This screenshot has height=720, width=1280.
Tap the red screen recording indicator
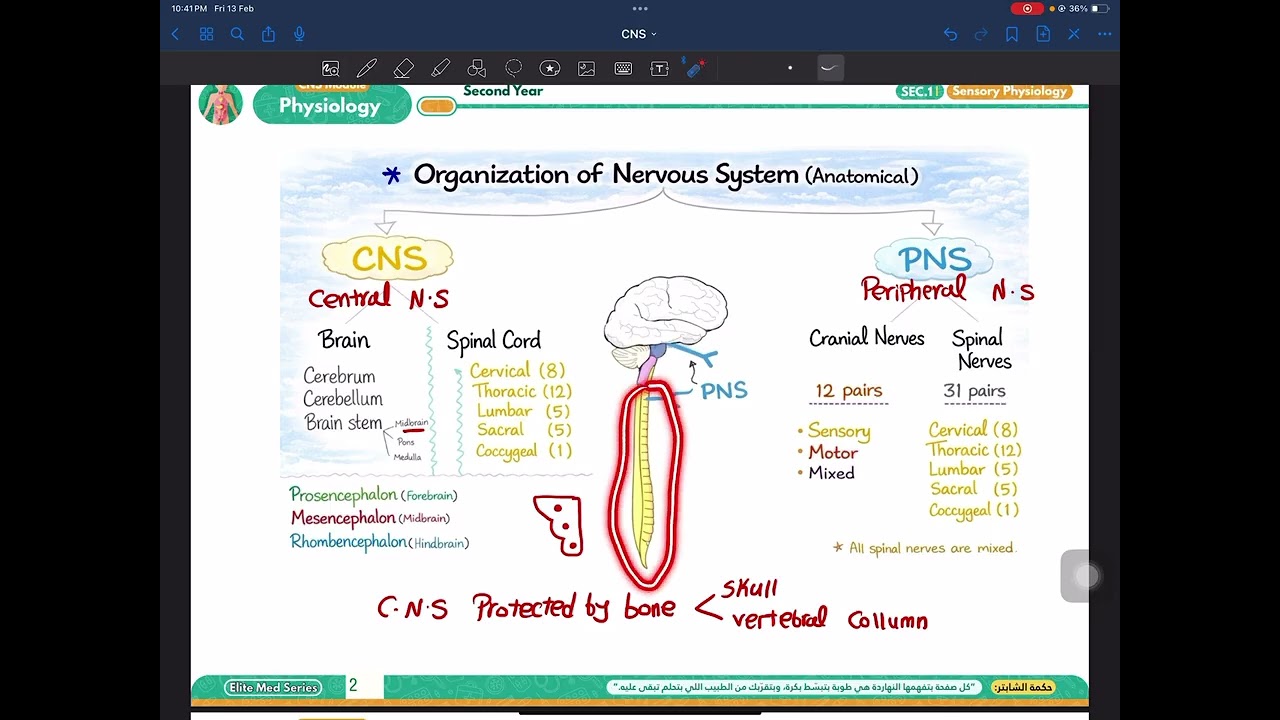click(1027, 9)
